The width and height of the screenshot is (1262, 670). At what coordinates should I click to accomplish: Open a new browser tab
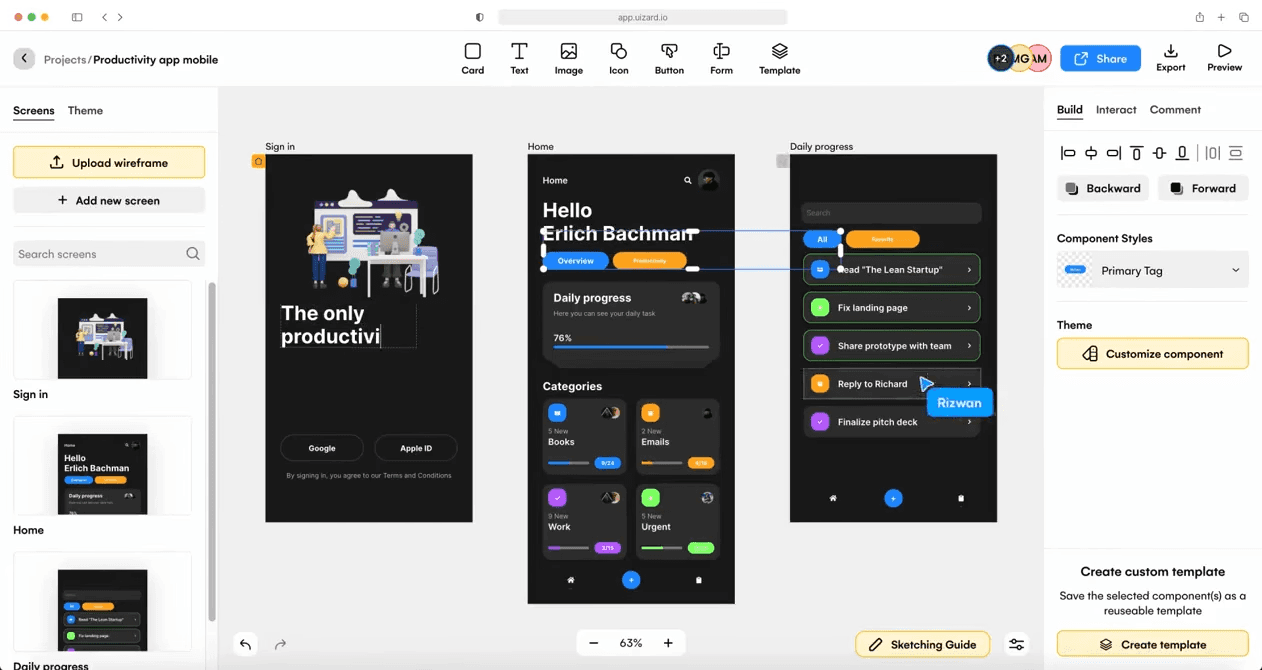pyautogui.click(x=1221, y=17)
